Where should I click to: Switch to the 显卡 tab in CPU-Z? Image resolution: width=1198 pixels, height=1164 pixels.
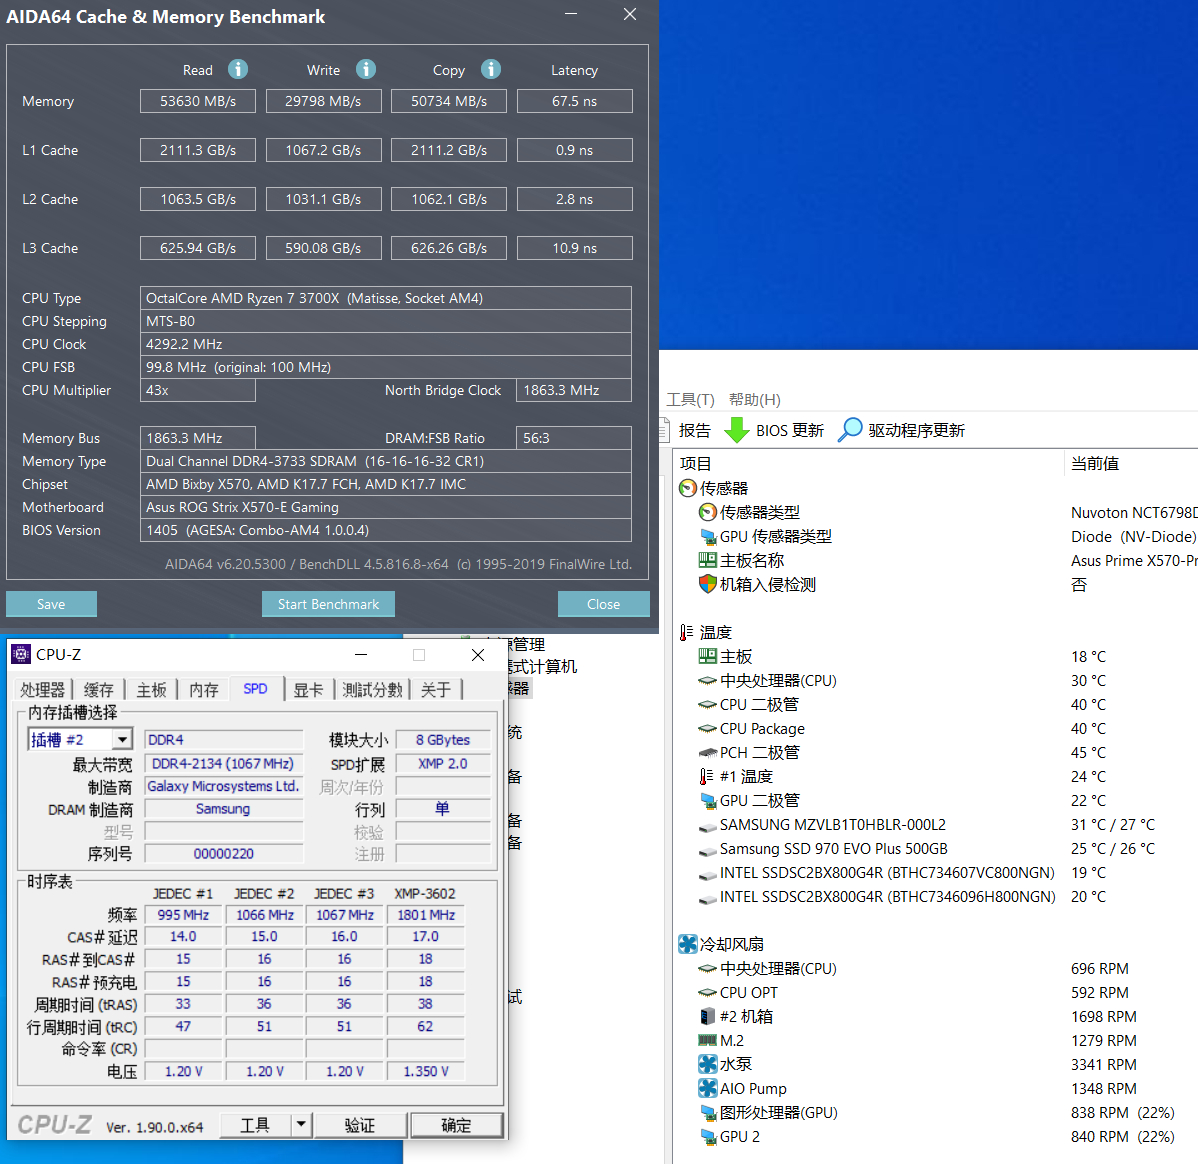tap(308, 689)
